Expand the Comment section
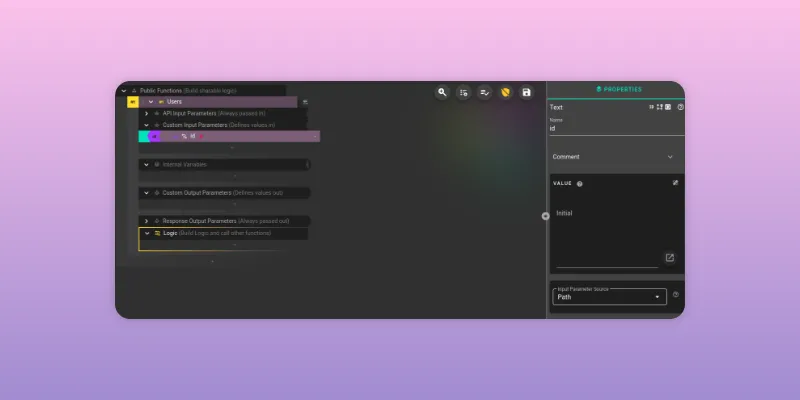The width and height of the screenshot is (800, 400). [x=669, y=157]
